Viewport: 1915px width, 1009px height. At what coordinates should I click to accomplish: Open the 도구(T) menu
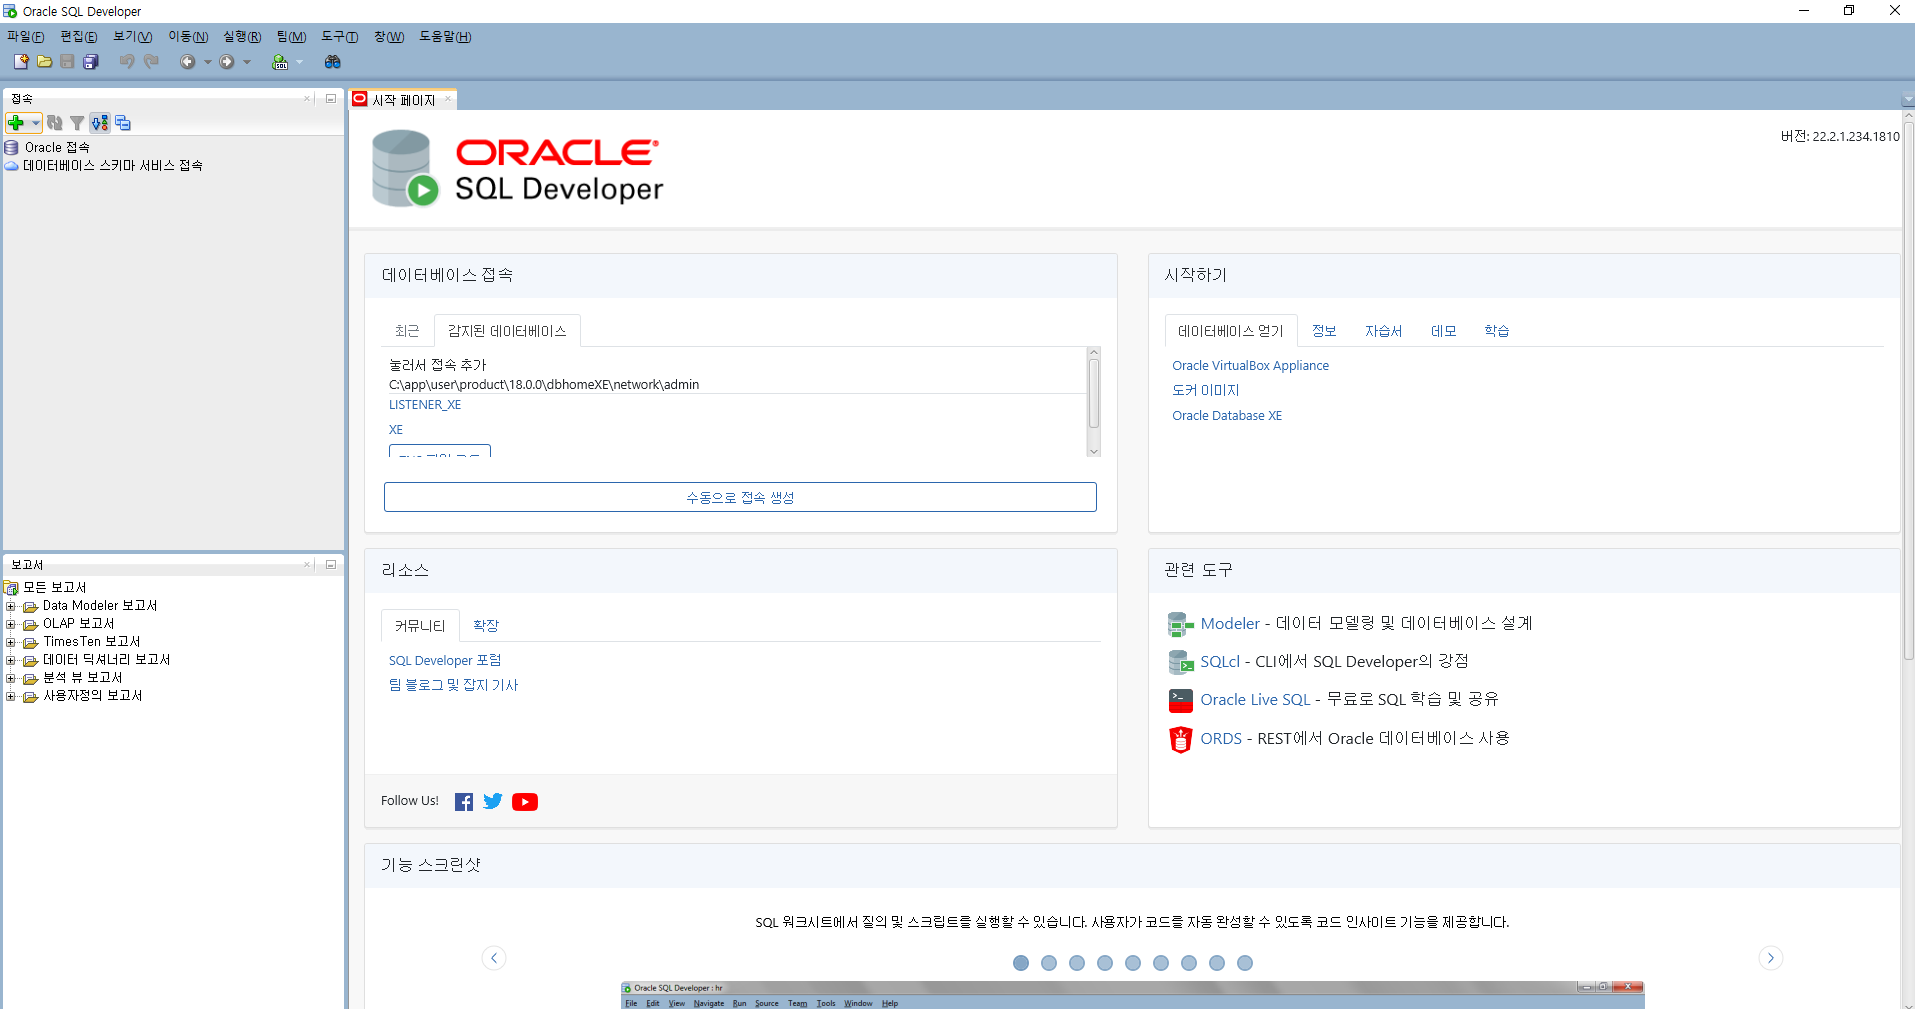pyautogui.click(x=340, y=37)
